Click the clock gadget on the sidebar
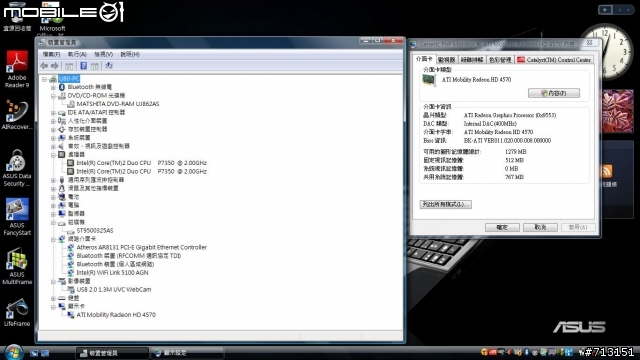The width and height of the screenshot is (640, 360). [x=606, y=51]
